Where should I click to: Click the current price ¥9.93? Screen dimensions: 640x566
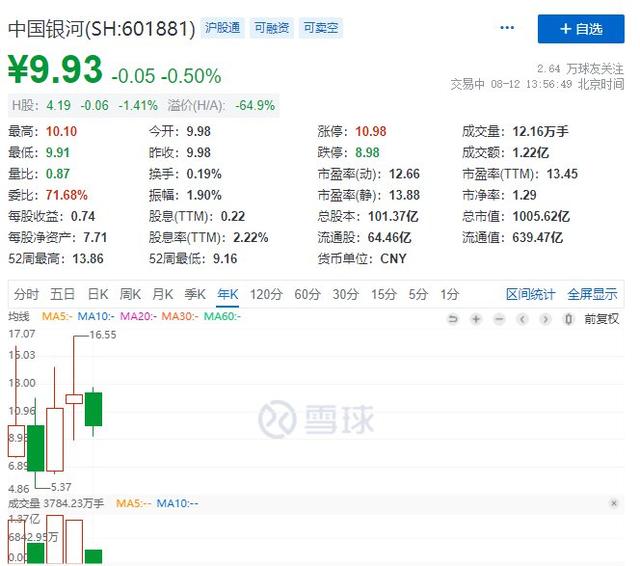pyautogui.click(x=56, y=69)
